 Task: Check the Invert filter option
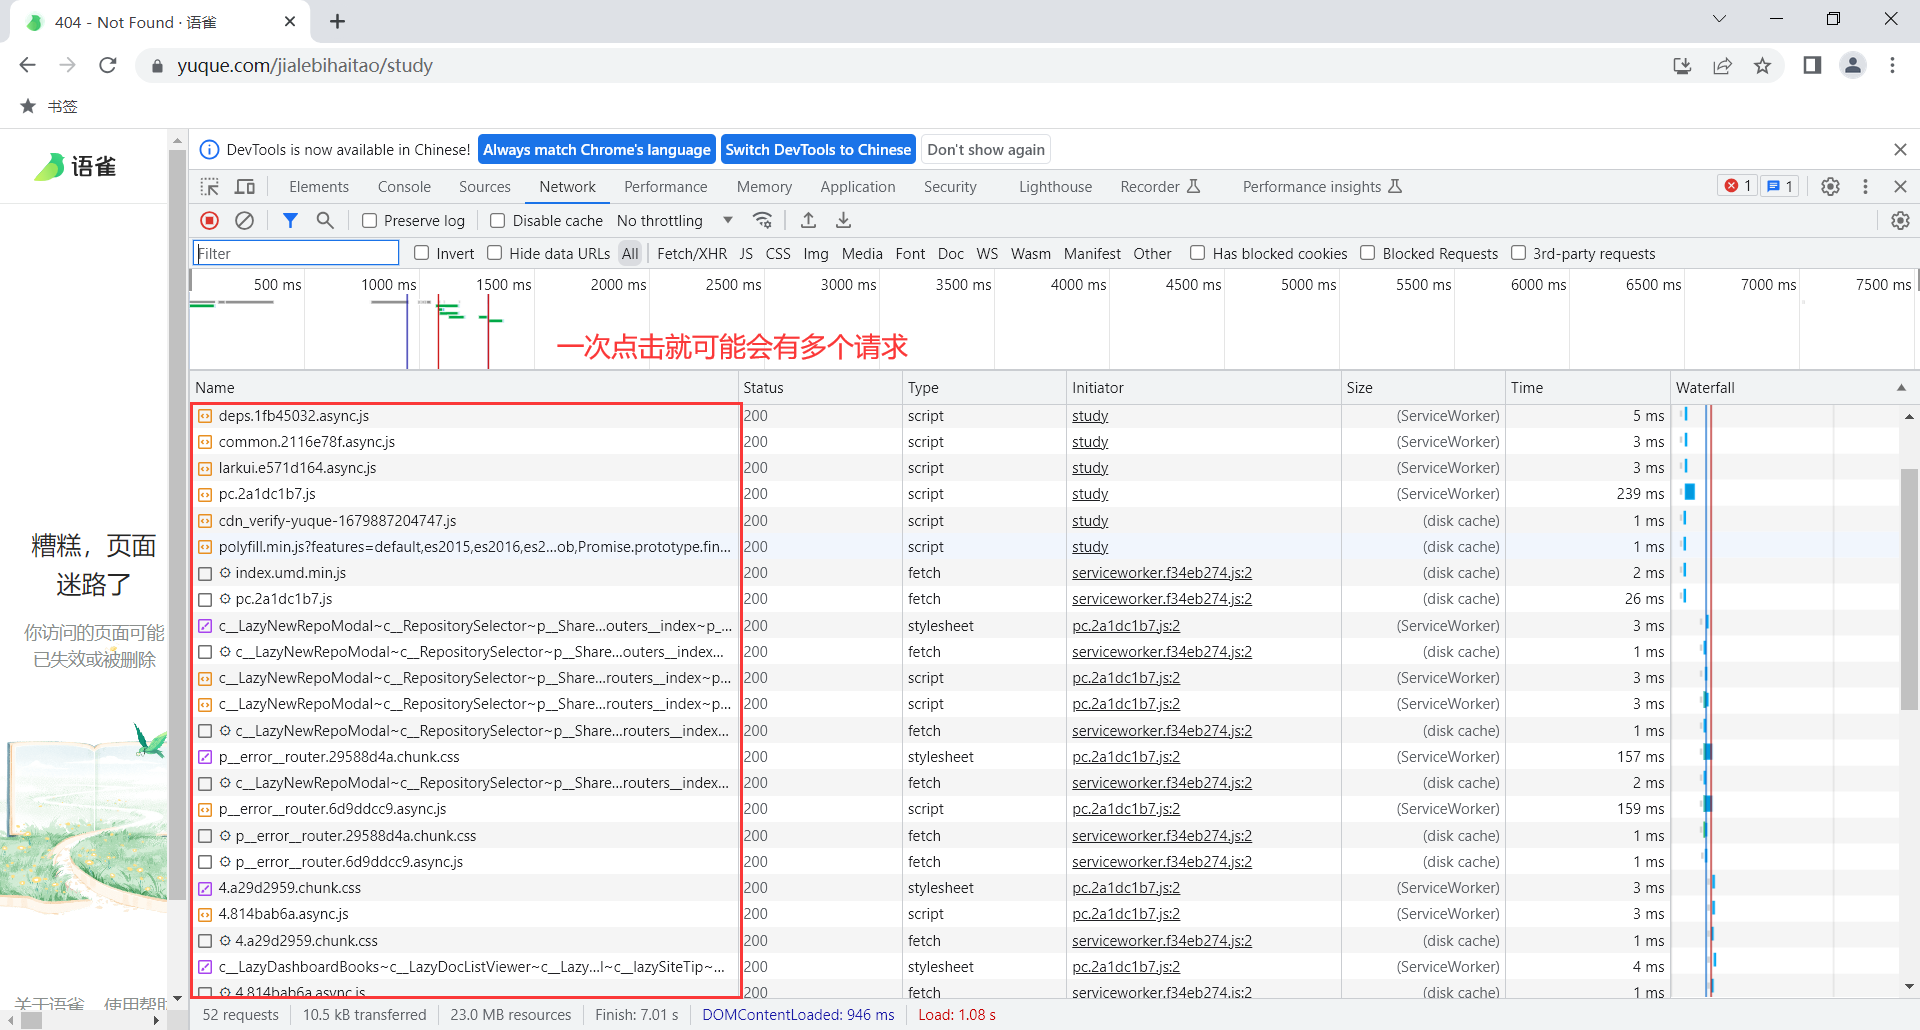point(421,253)
